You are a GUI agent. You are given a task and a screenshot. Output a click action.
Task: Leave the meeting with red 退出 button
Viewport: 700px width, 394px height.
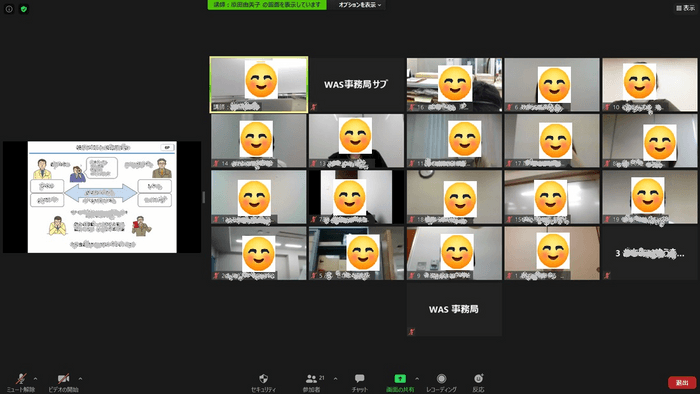[x=682, y=383]
